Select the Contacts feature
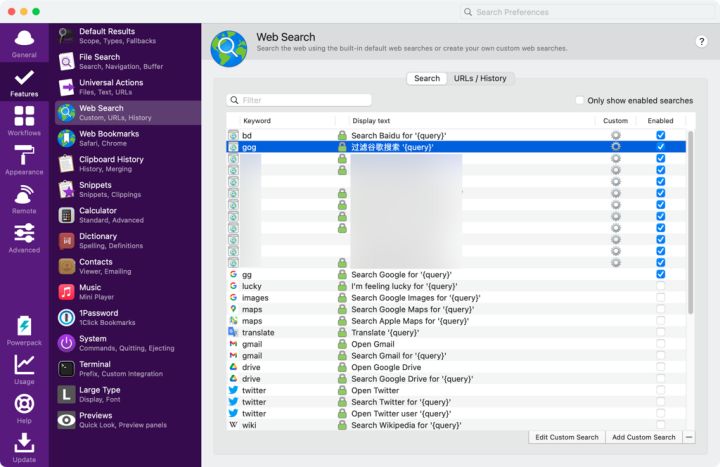The height and width of the screenshot is (467, 720). (x=128, y=266)
